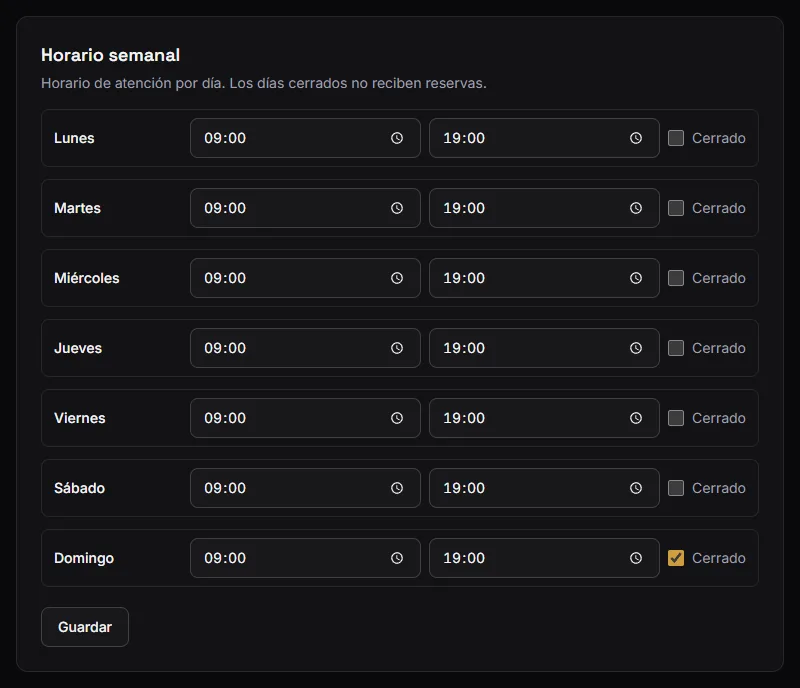This screenshot has height=688, width=800.
Task: Click the Cerrado label in the Miércoles row
Action: click(x=718, y=278)
